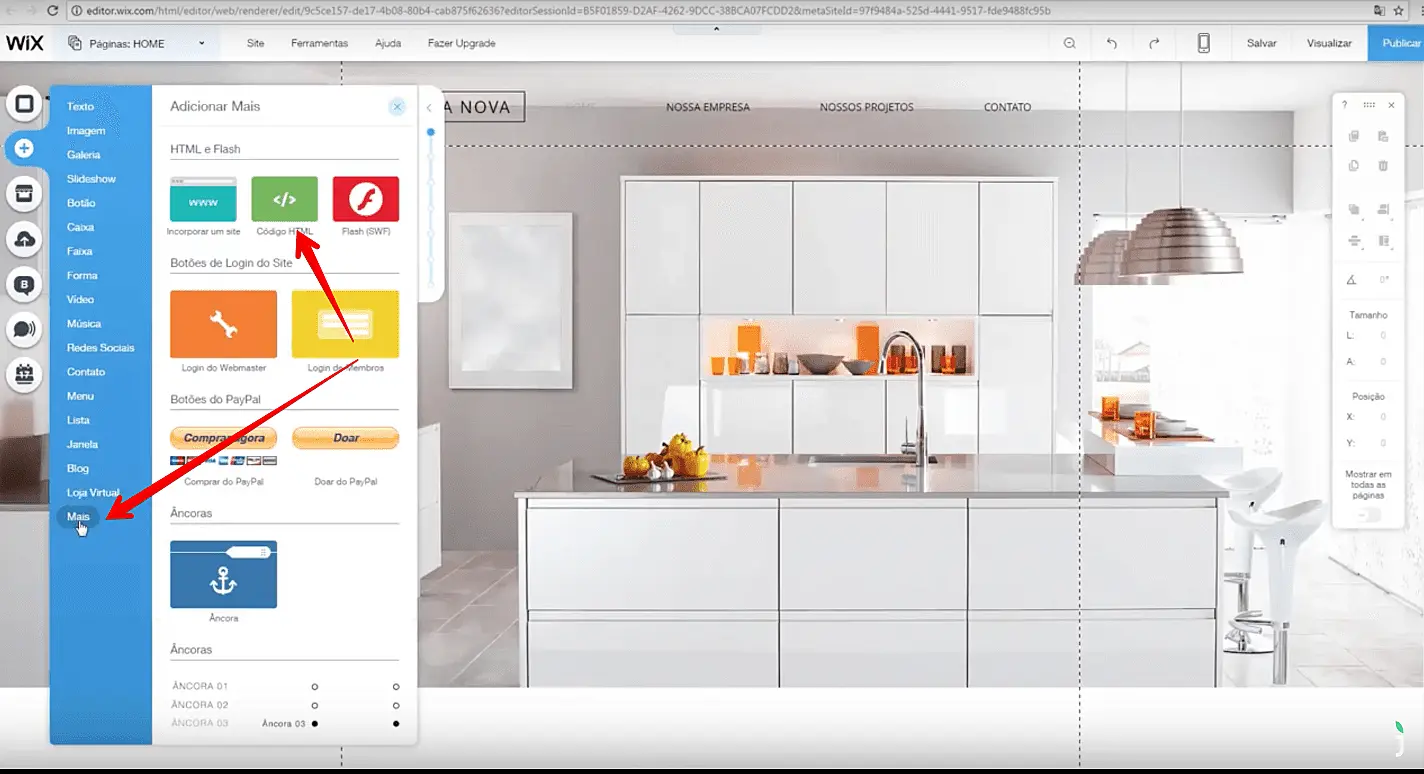Screen dimensions: 1424x774
Task: Open the Ferramentas menu
Action: [319, 43]
